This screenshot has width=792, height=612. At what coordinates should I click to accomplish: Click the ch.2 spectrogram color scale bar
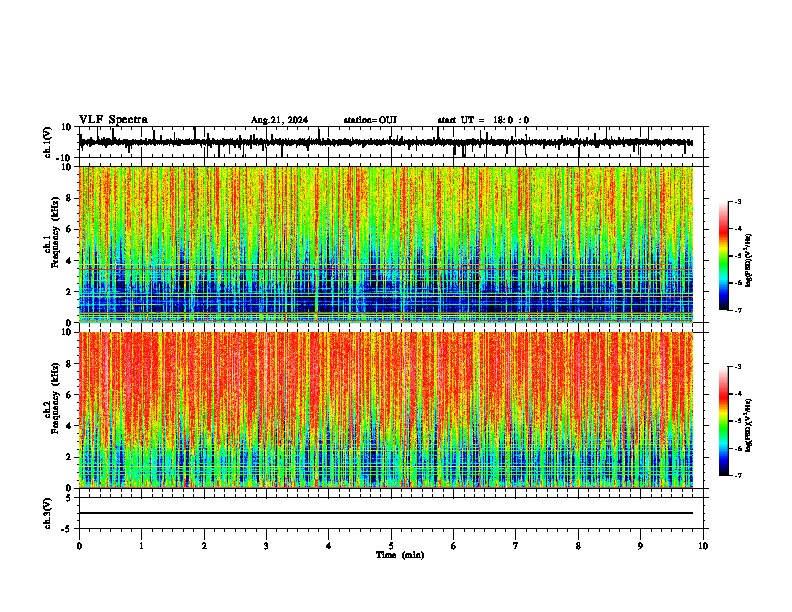[724, 421]
